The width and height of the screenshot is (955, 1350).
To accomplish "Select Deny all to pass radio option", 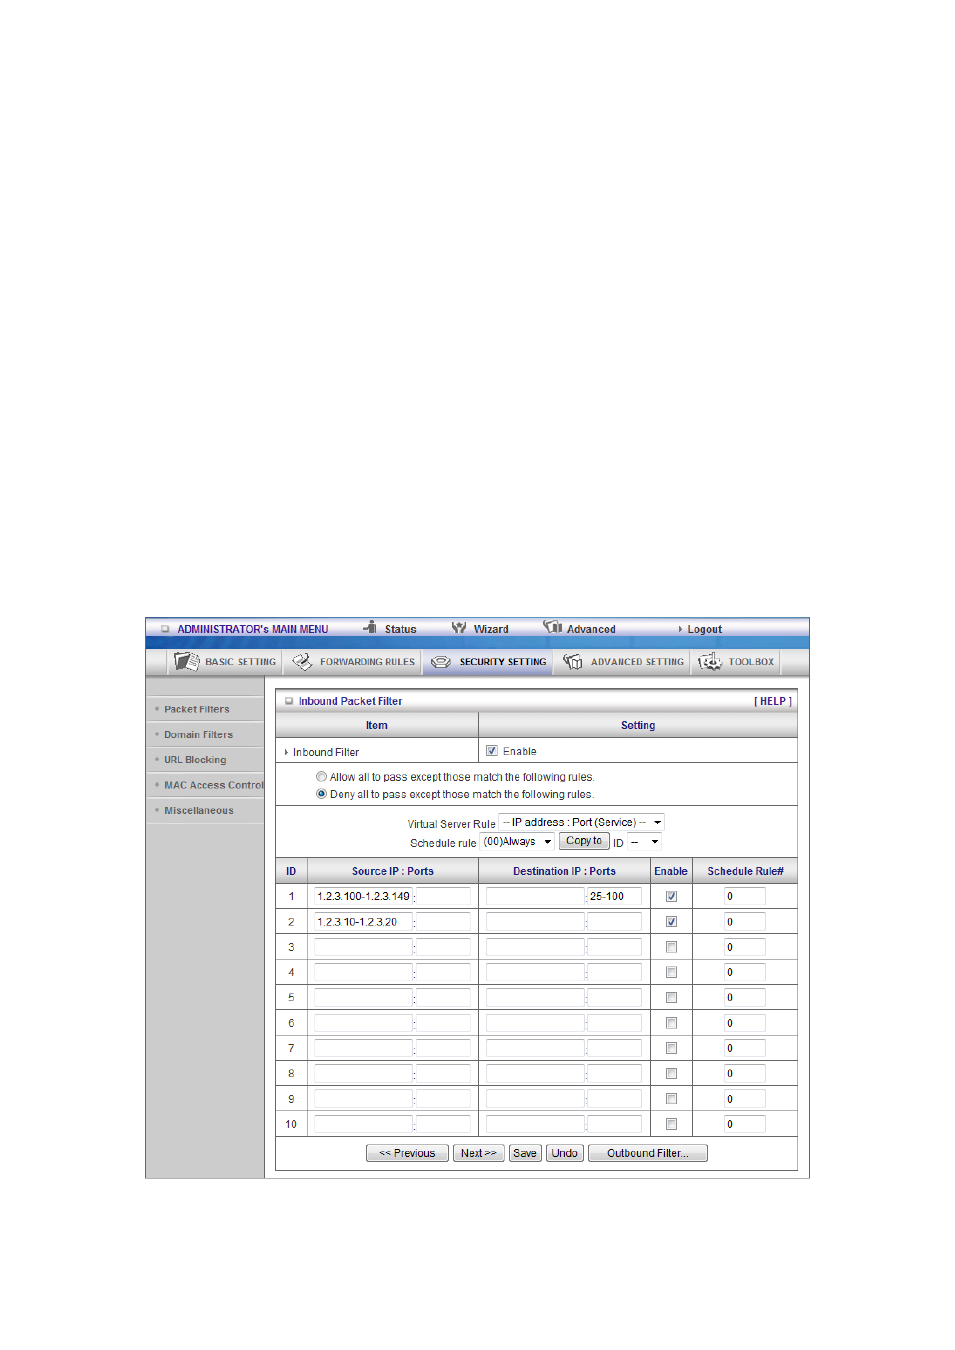I will [x=321, y=794].
